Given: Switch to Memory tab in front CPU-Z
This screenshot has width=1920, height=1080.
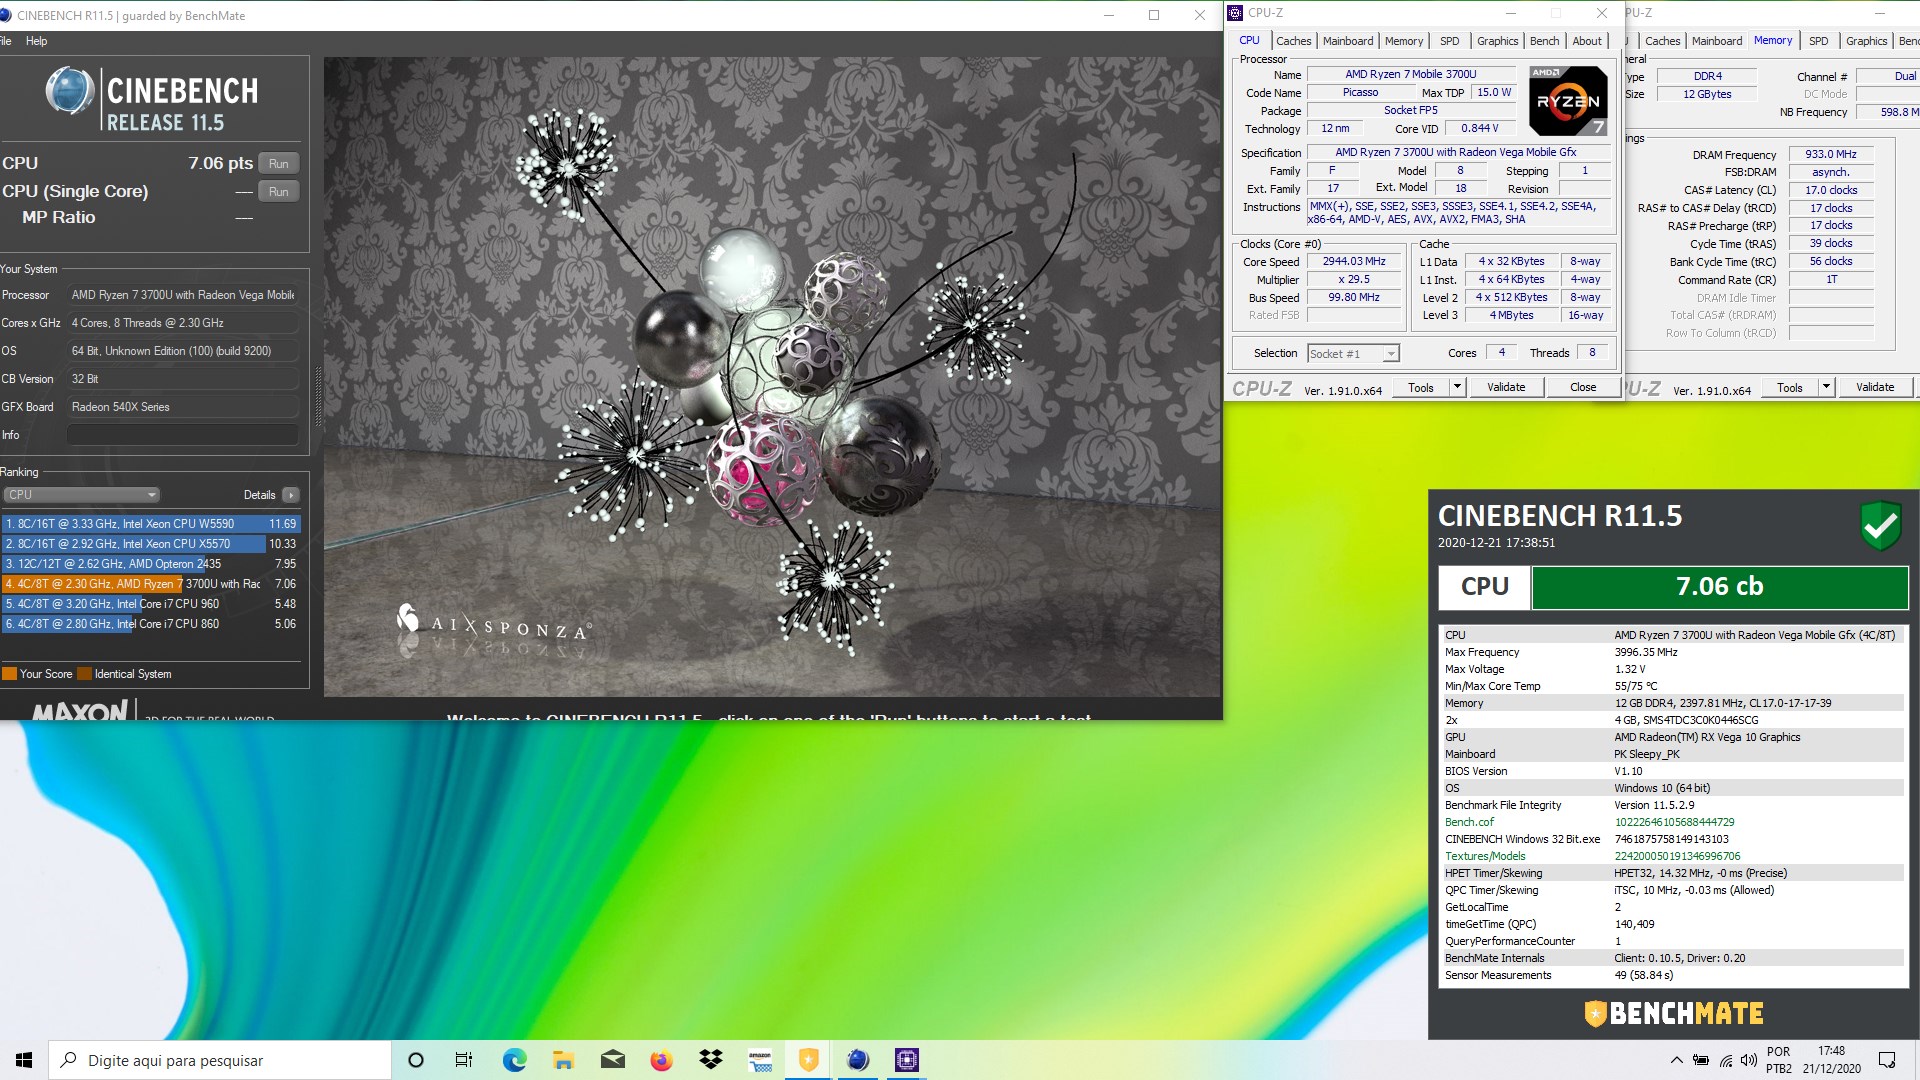Looking at the screenshot, I should point(1404,41).
